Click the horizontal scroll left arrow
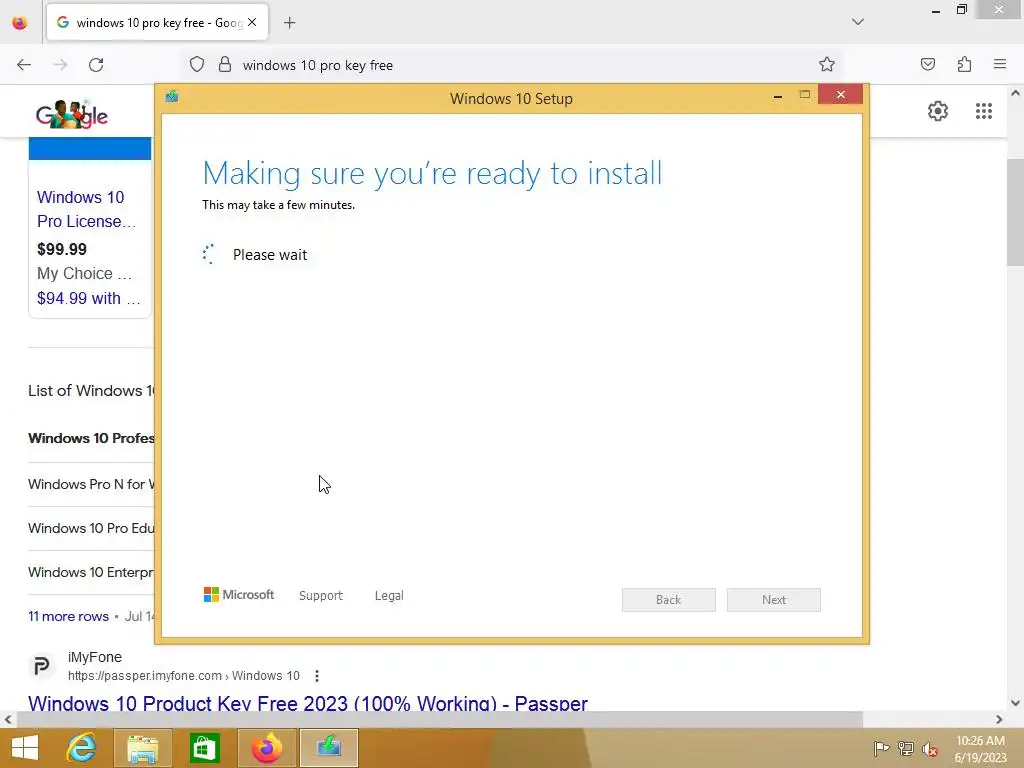Screen dimensions: 1024x768 tap(8, 720)
